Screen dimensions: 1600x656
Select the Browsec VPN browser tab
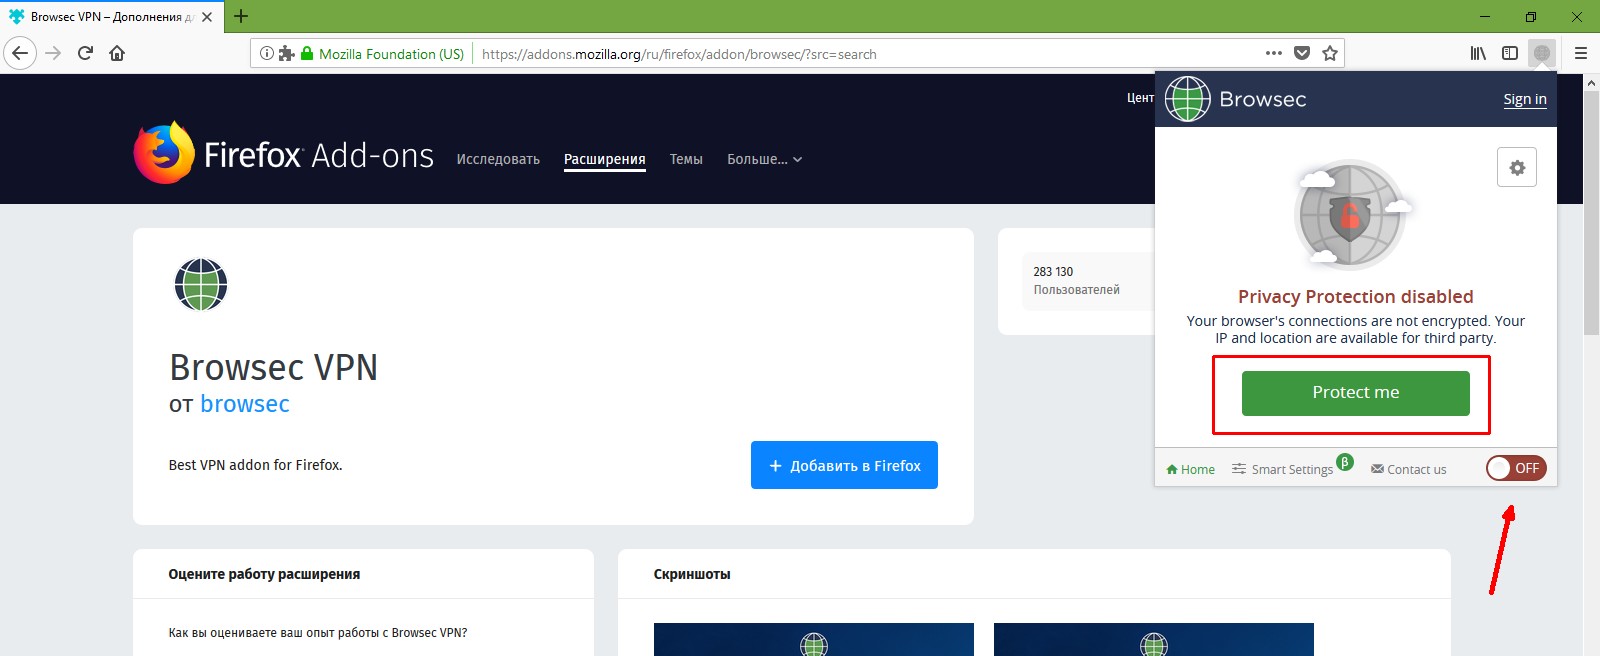click(x=110, y=17)
